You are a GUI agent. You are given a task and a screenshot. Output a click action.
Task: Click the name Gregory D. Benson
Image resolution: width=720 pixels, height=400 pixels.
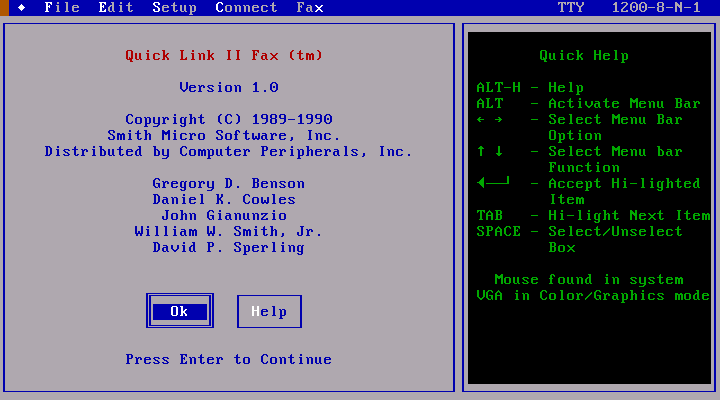click(229, 184)
